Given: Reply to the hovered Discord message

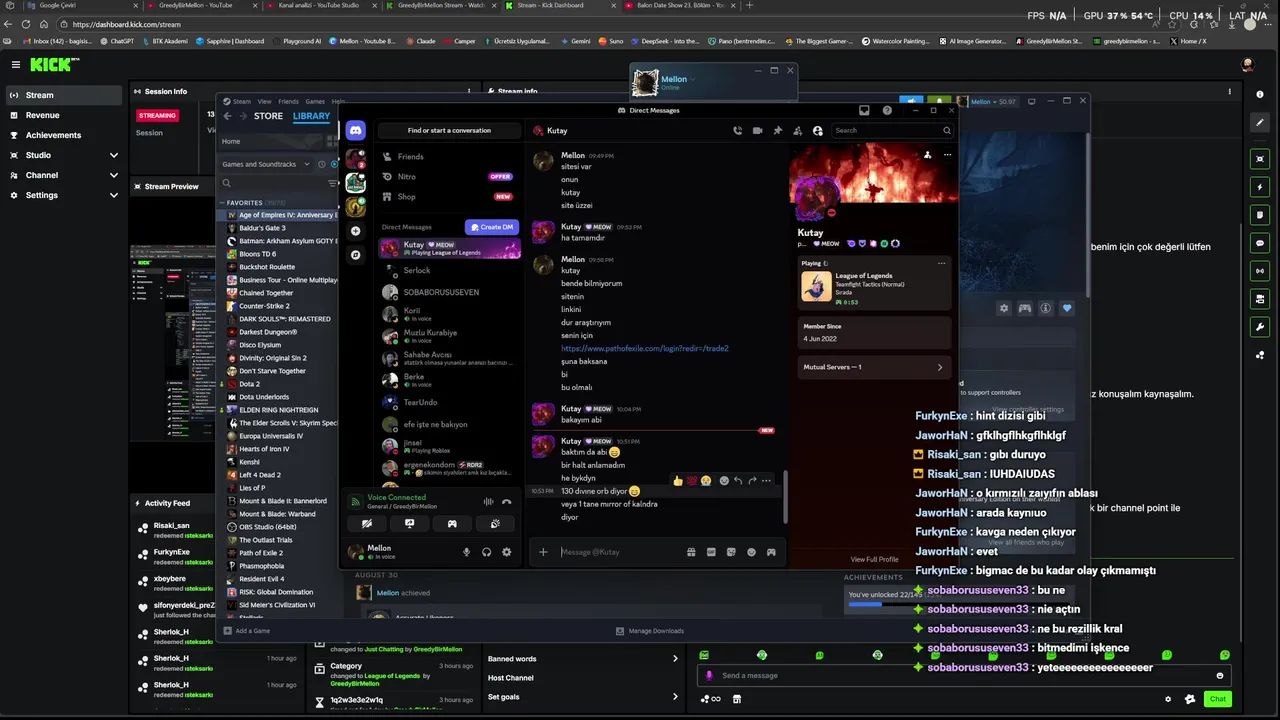Looking at the screenshot, I should coord(738,481).
